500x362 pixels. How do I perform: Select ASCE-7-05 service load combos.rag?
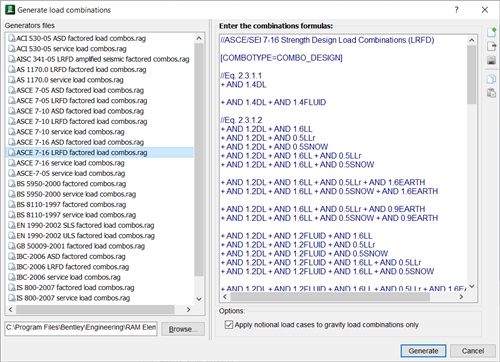pos(71,173)
